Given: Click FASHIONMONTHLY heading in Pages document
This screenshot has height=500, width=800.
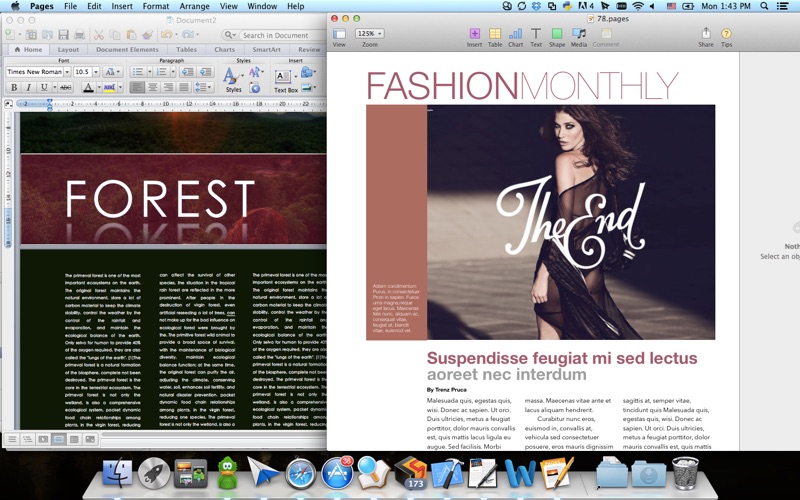Looking at the screenshot, I should pos(522,85).
